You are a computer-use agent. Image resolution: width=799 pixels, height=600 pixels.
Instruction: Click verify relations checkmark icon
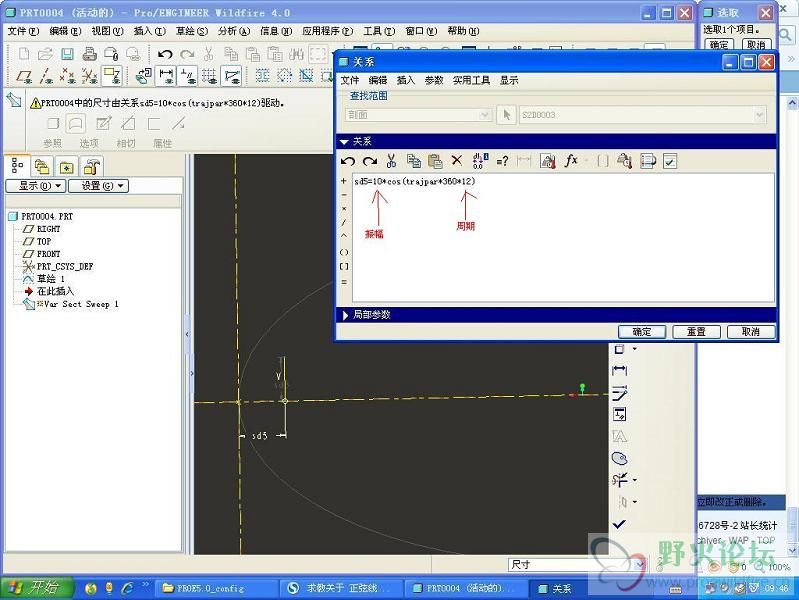[670, 162]
